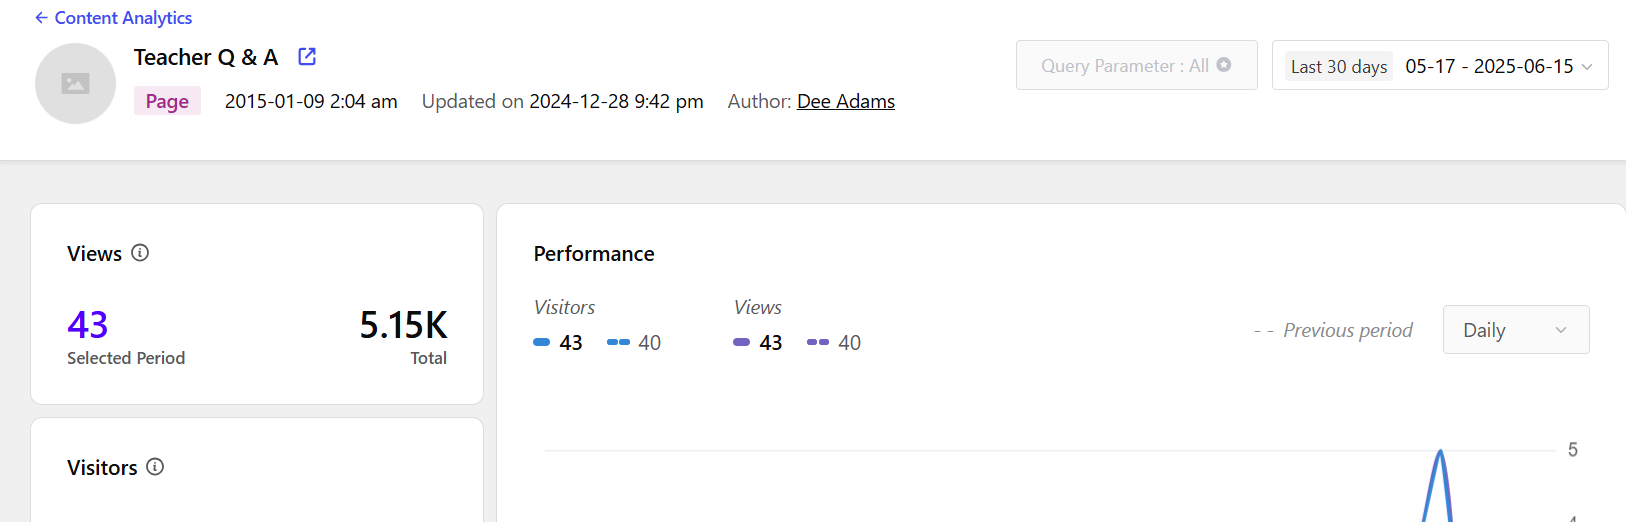Open Teacher Q & A in new tab icon
Screen dimensions: 1626x522
point(307,57)
